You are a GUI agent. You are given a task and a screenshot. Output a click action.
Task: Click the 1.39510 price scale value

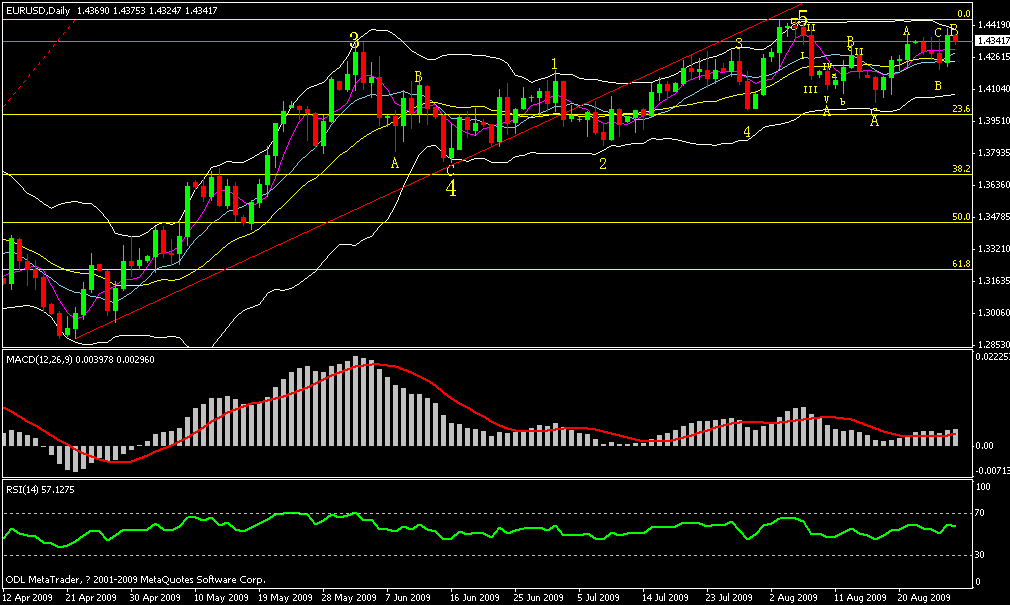993,121
